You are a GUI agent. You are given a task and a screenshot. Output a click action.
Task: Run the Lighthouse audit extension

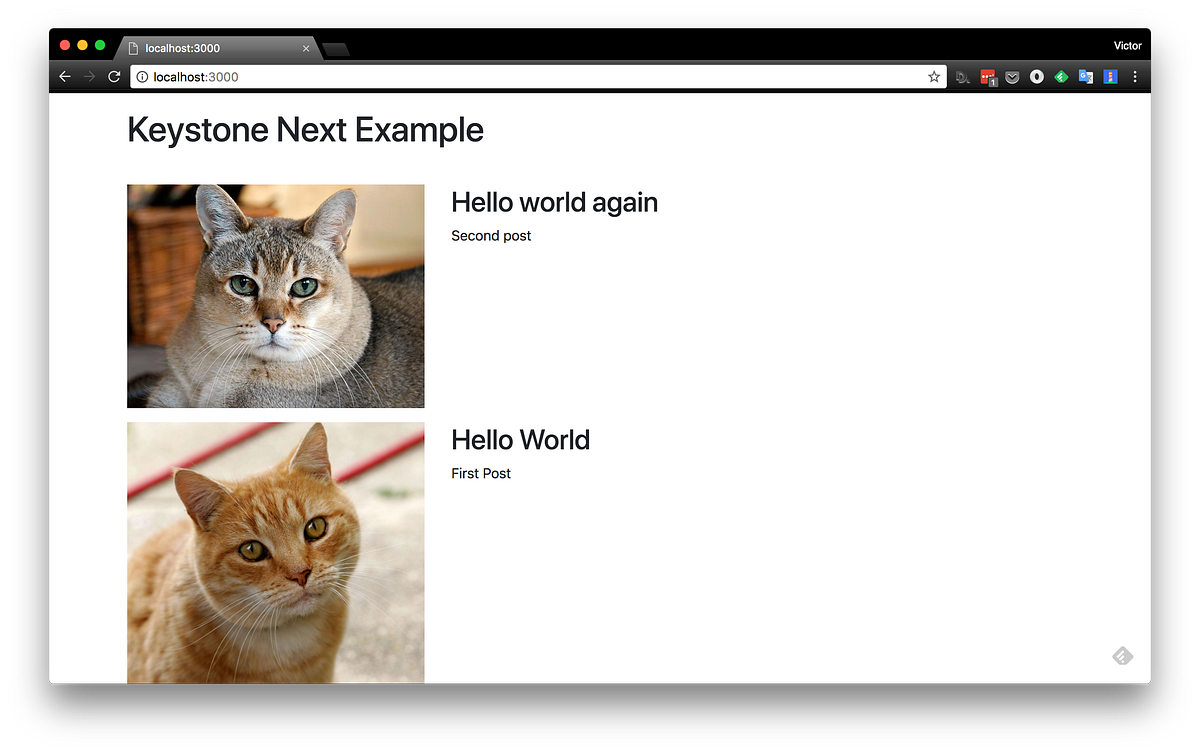[1111, 76]
